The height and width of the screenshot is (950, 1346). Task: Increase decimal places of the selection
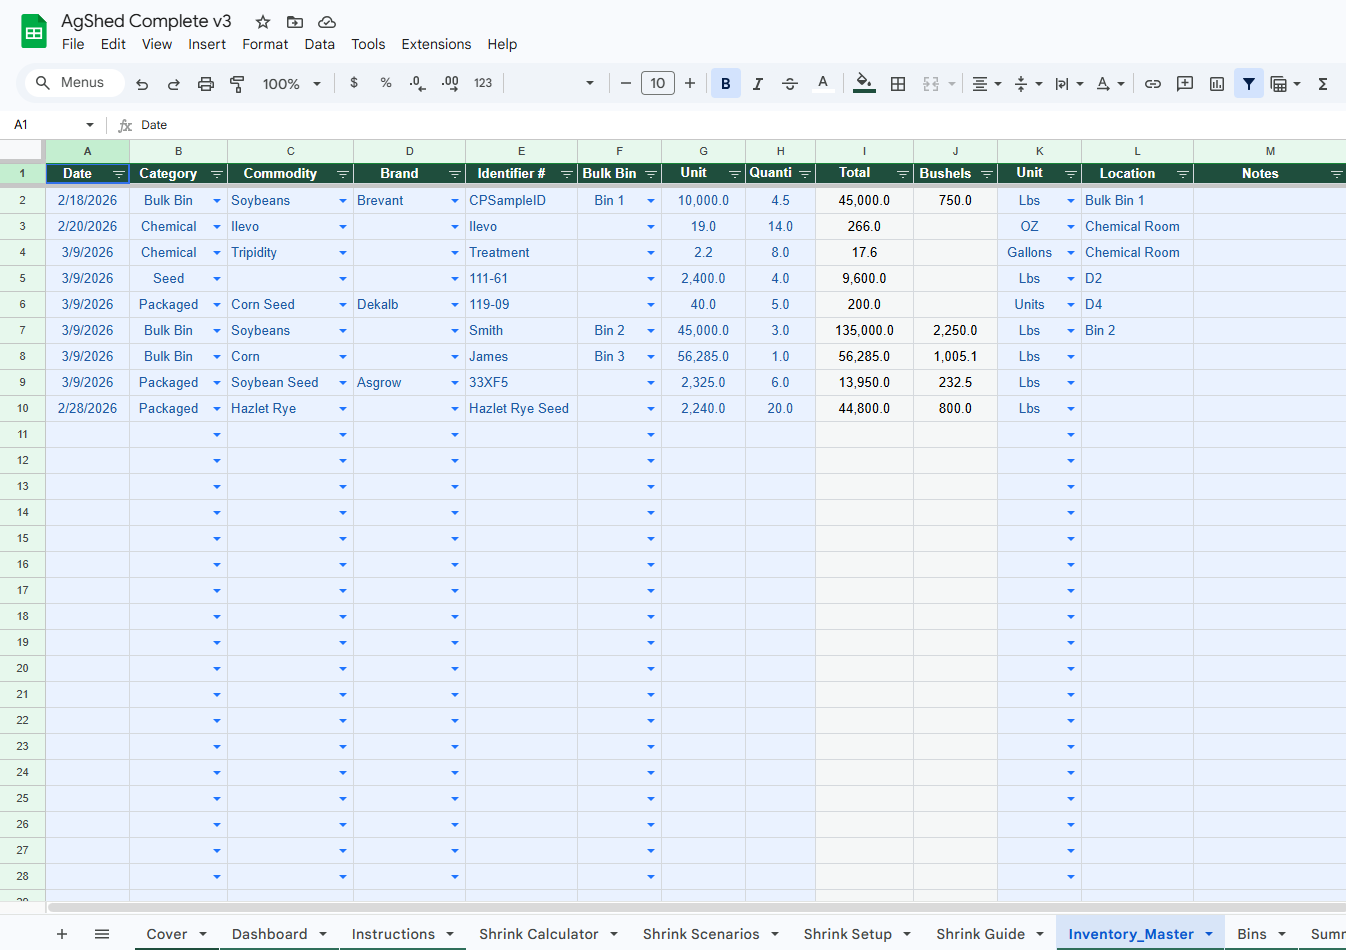click(x=449, y=83)
